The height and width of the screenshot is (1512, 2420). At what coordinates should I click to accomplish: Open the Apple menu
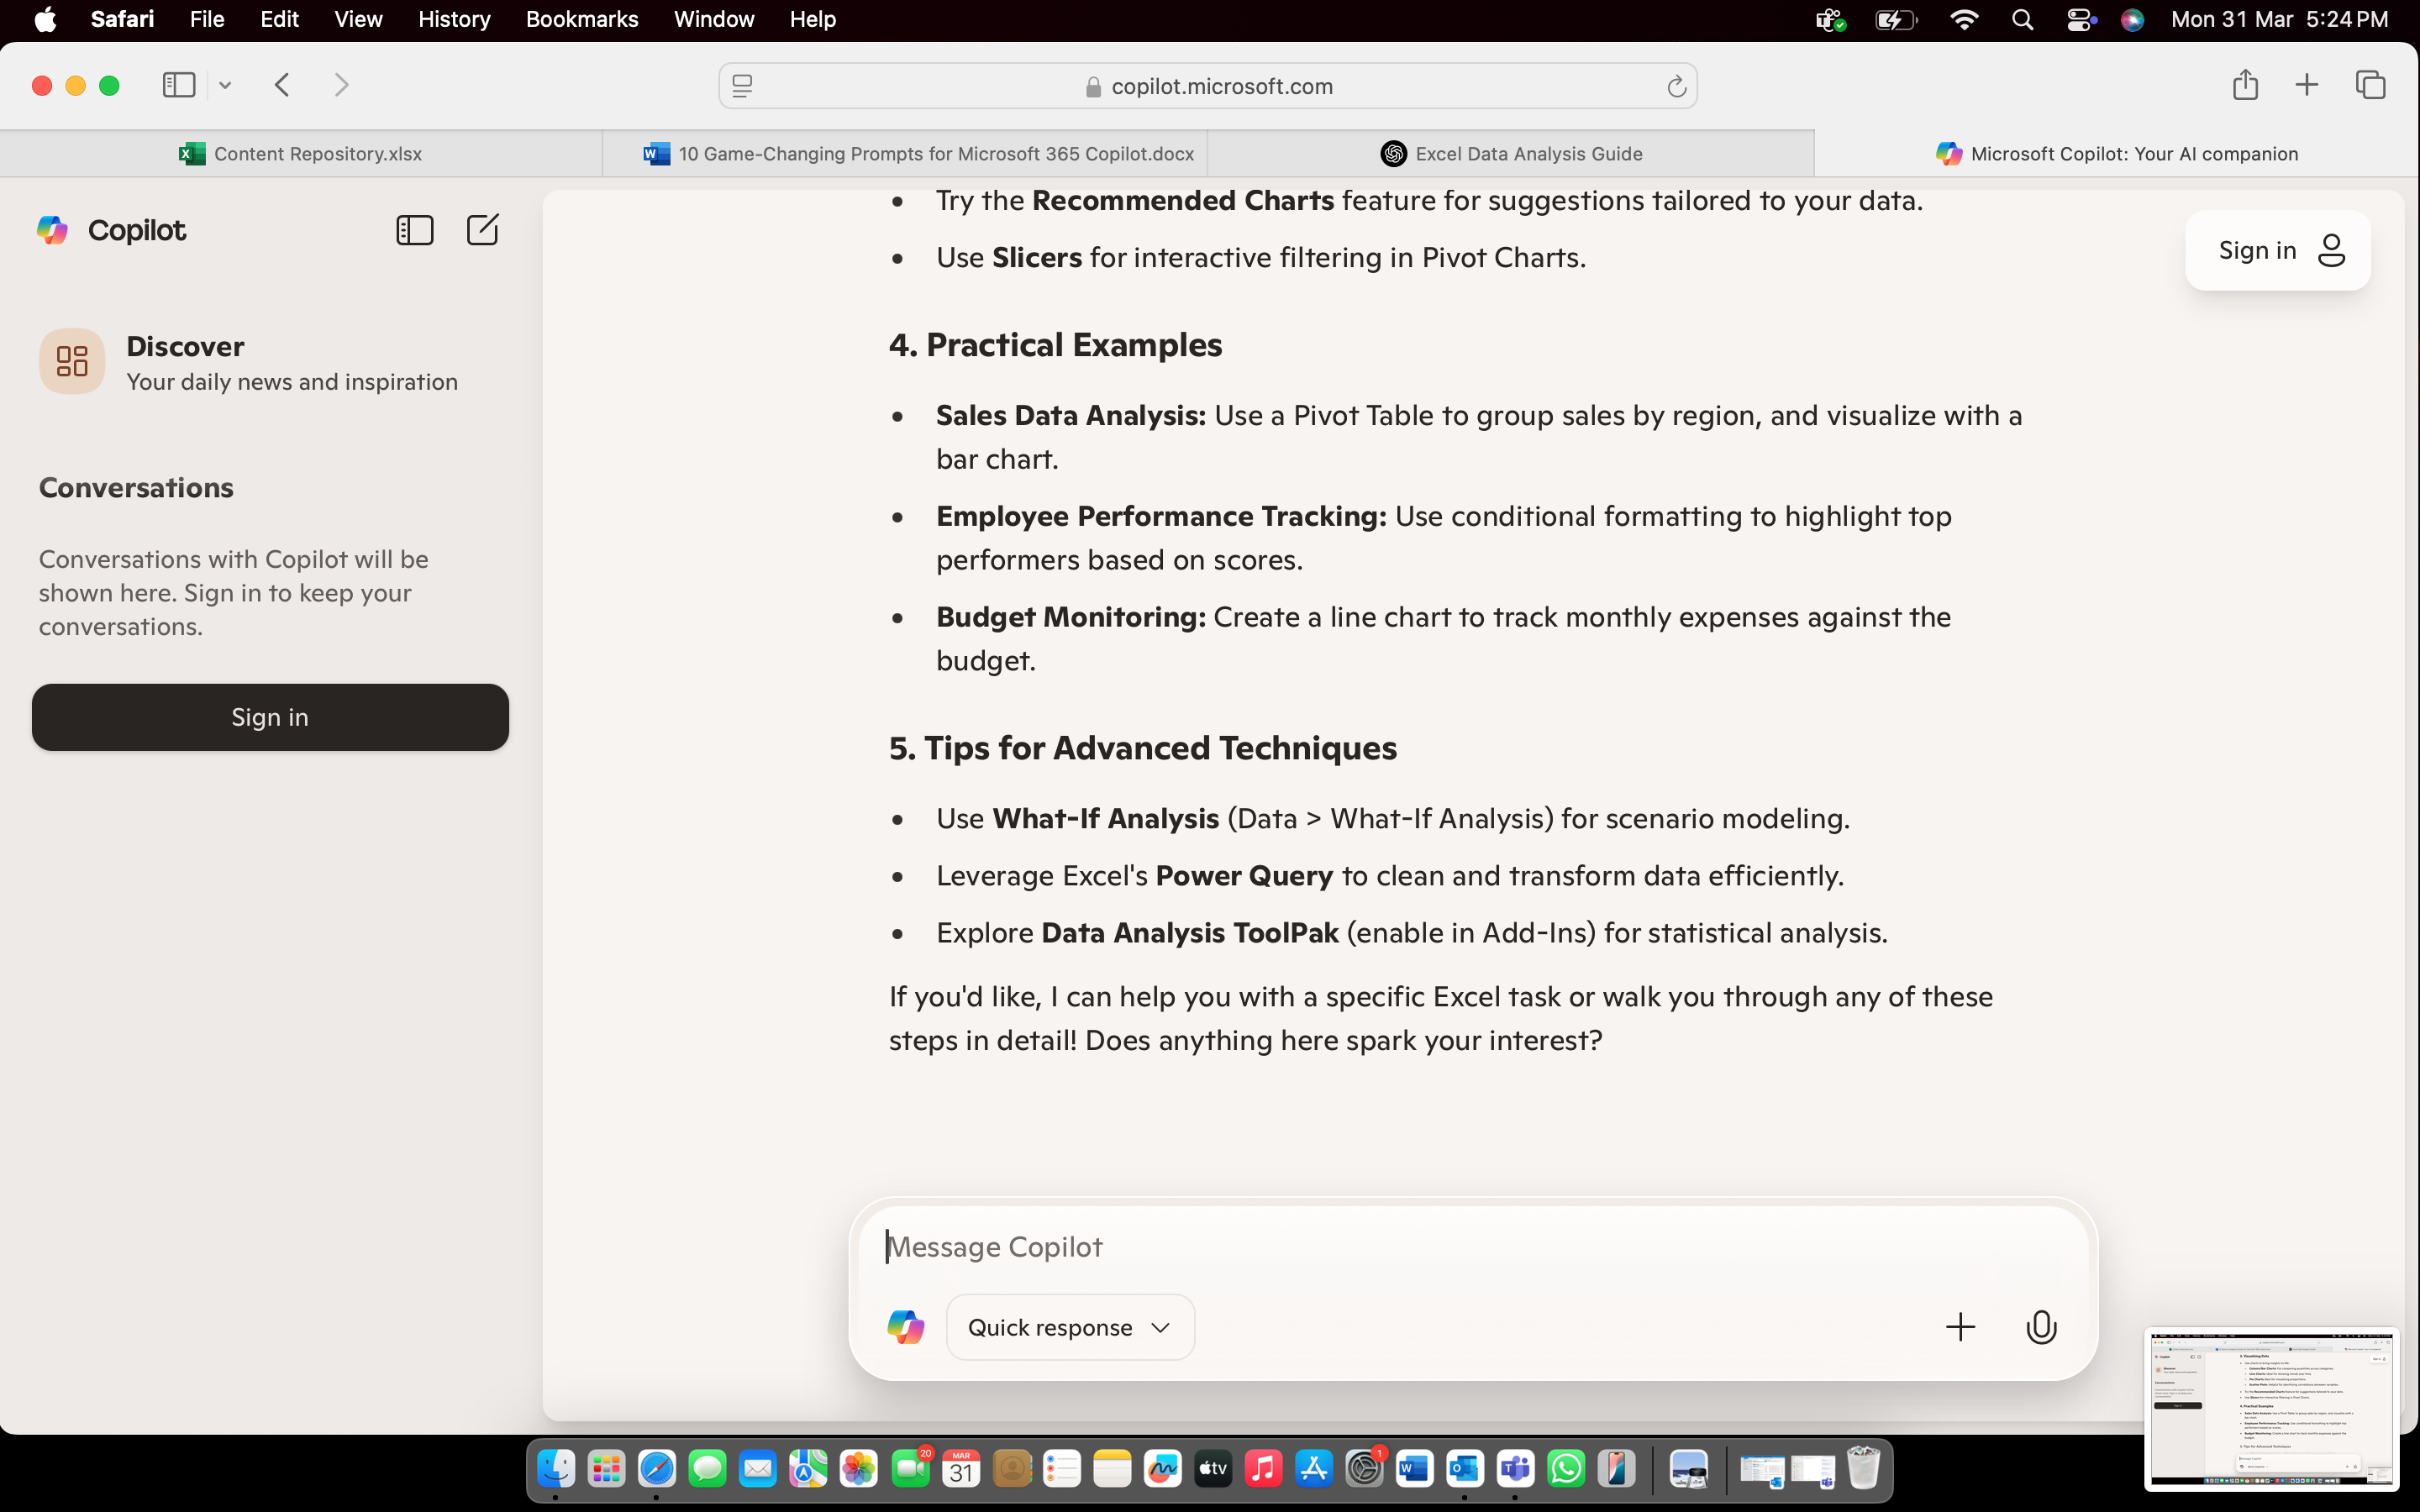pyautogui.click(x=45, y=20)
